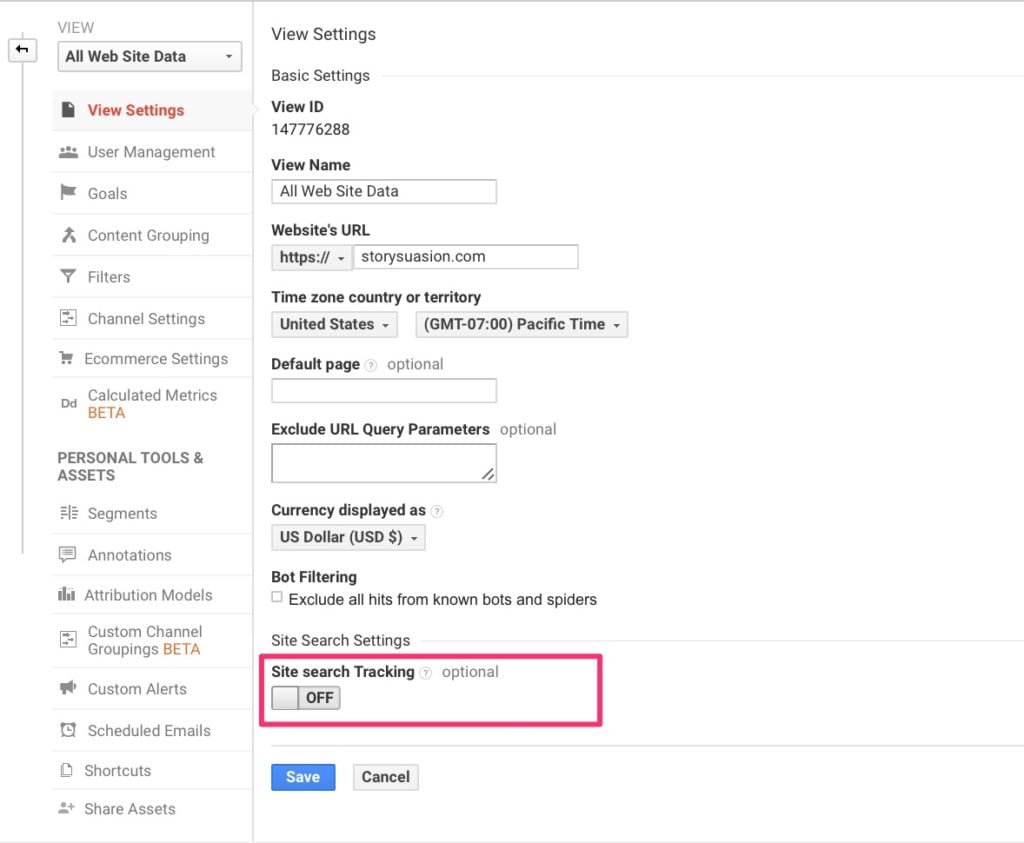Check Exclude all hits from known bots
Viewport: 1024px width, 843px height.
point(277,597)
